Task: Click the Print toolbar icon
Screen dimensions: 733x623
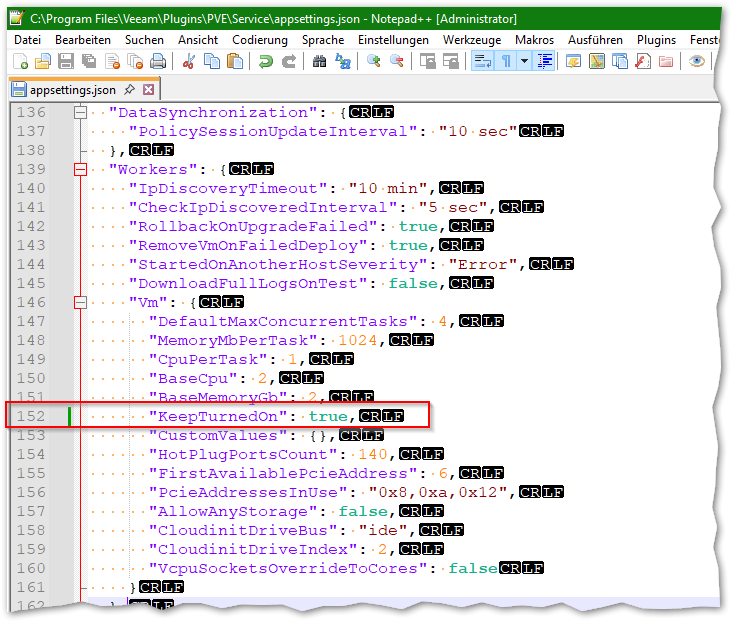Action: tap(158, 62)
